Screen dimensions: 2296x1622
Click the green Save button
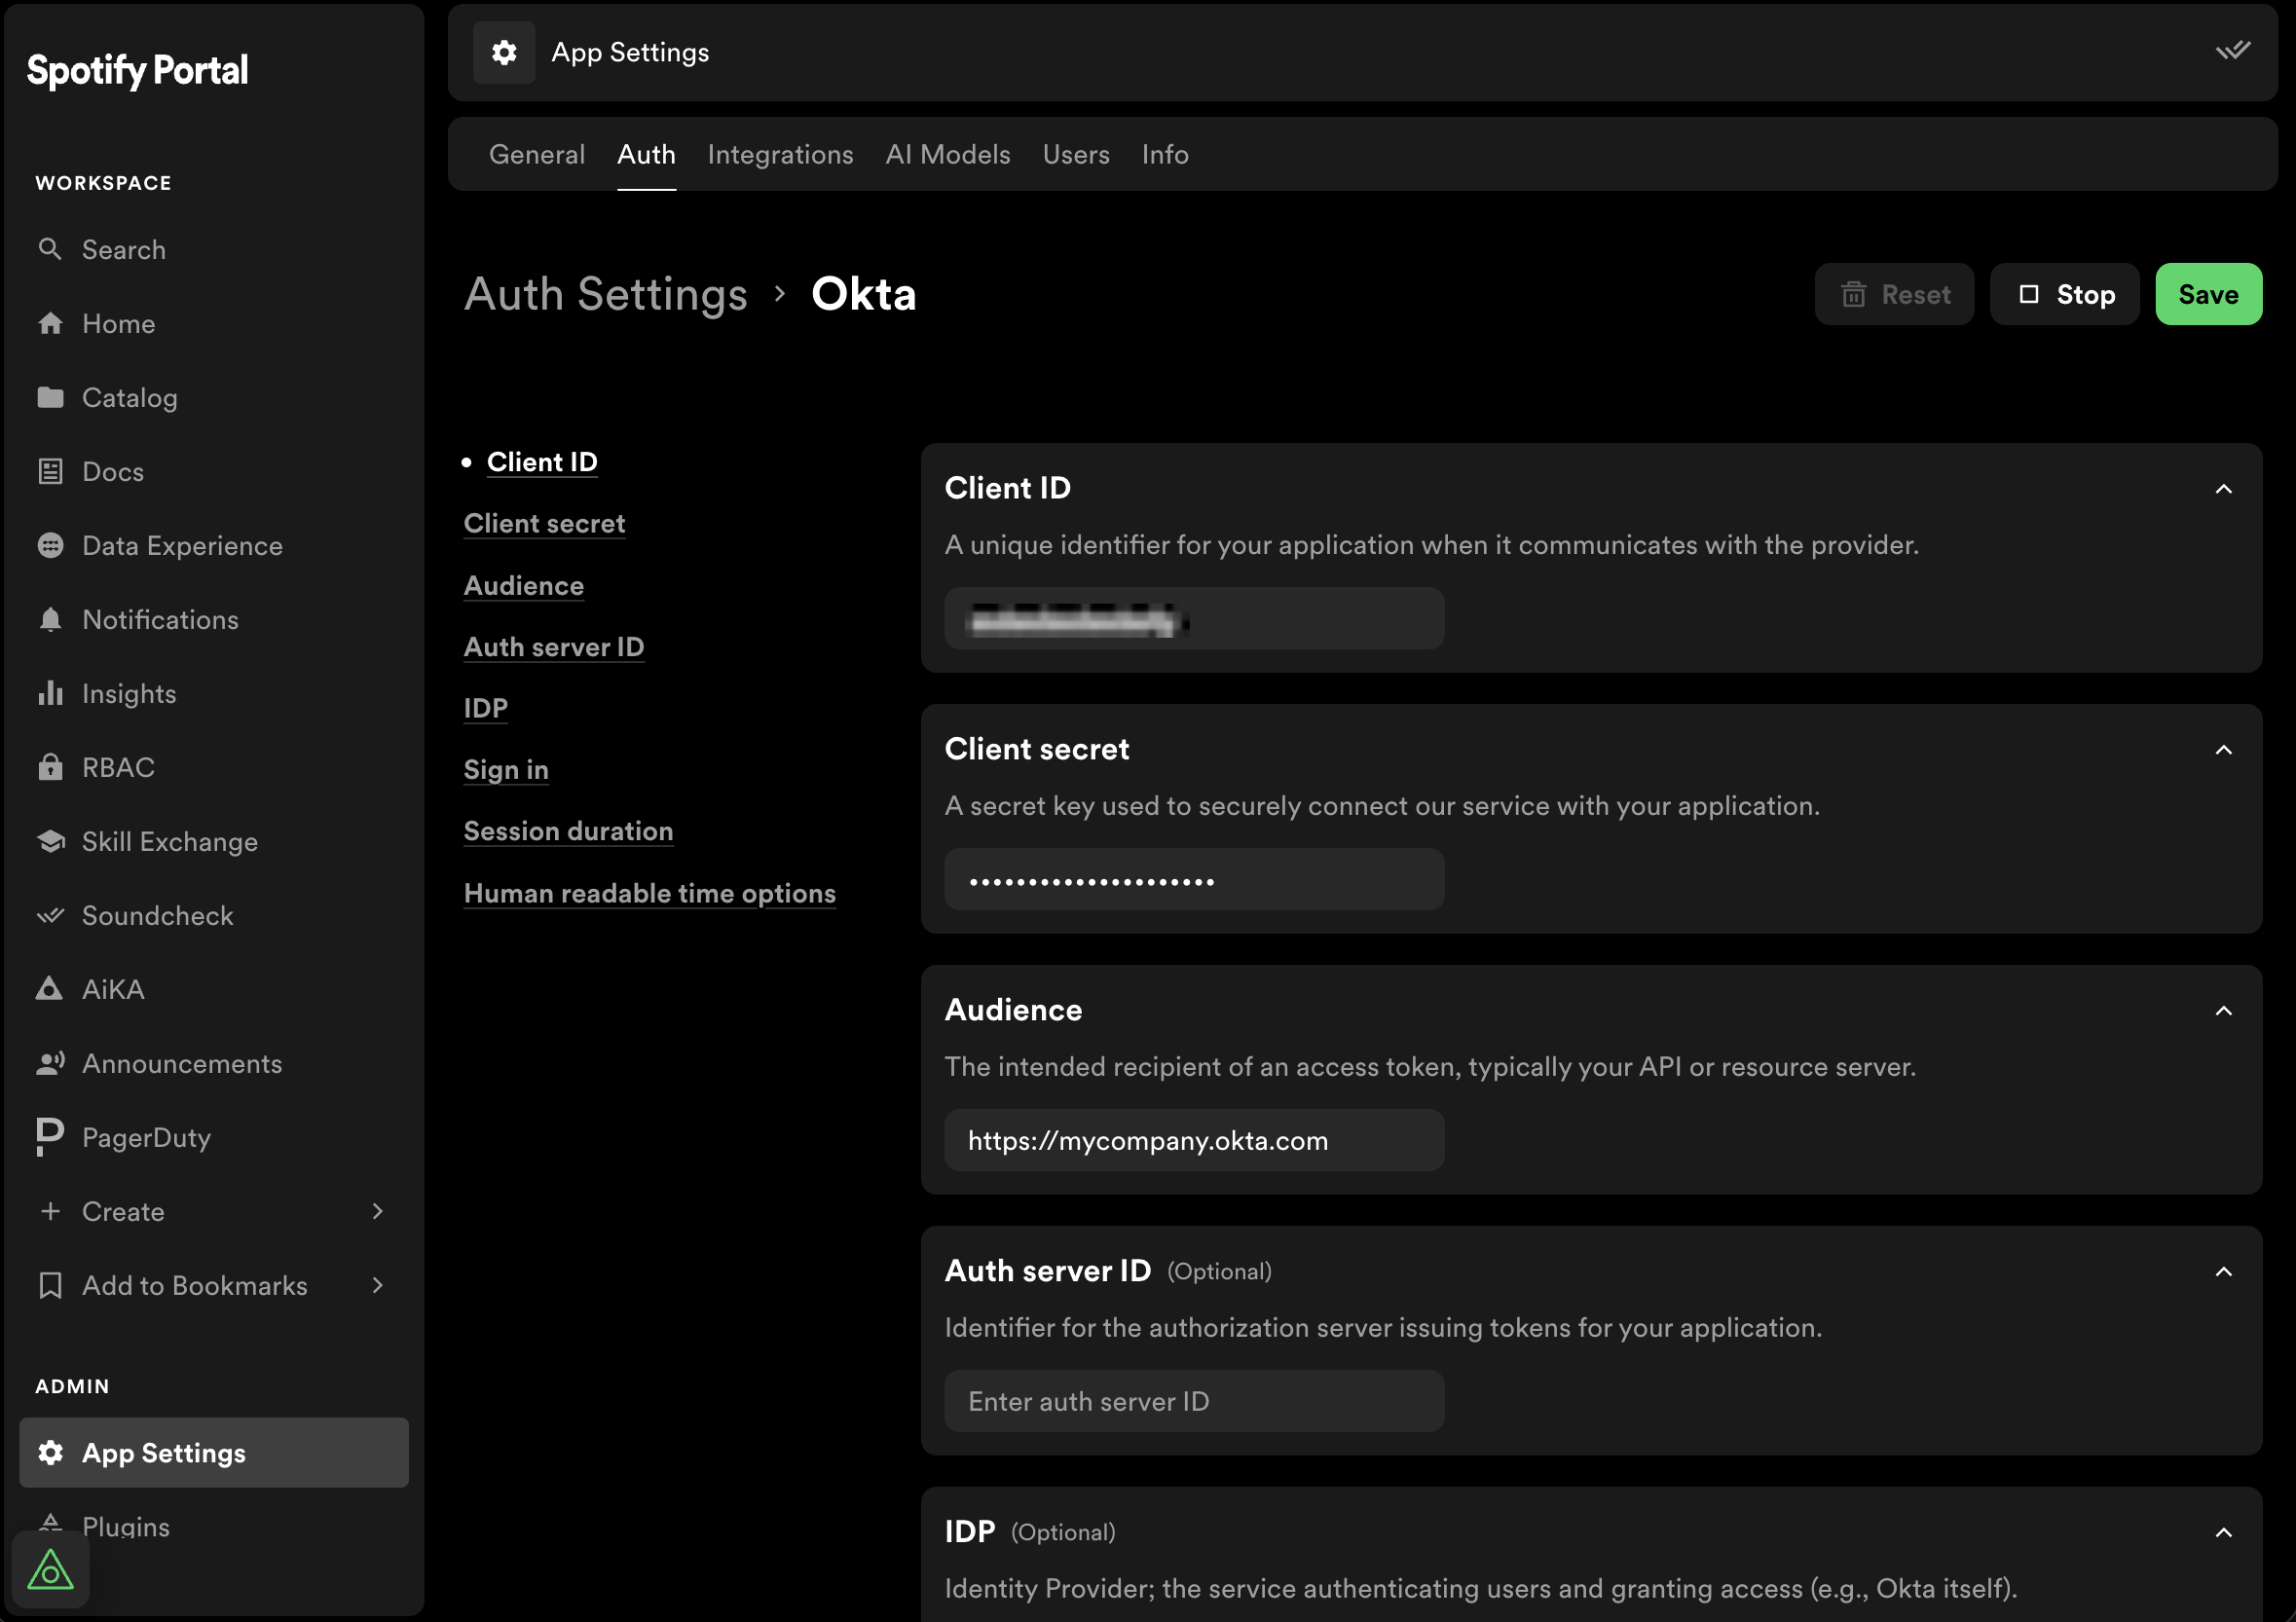[2208, 294]
